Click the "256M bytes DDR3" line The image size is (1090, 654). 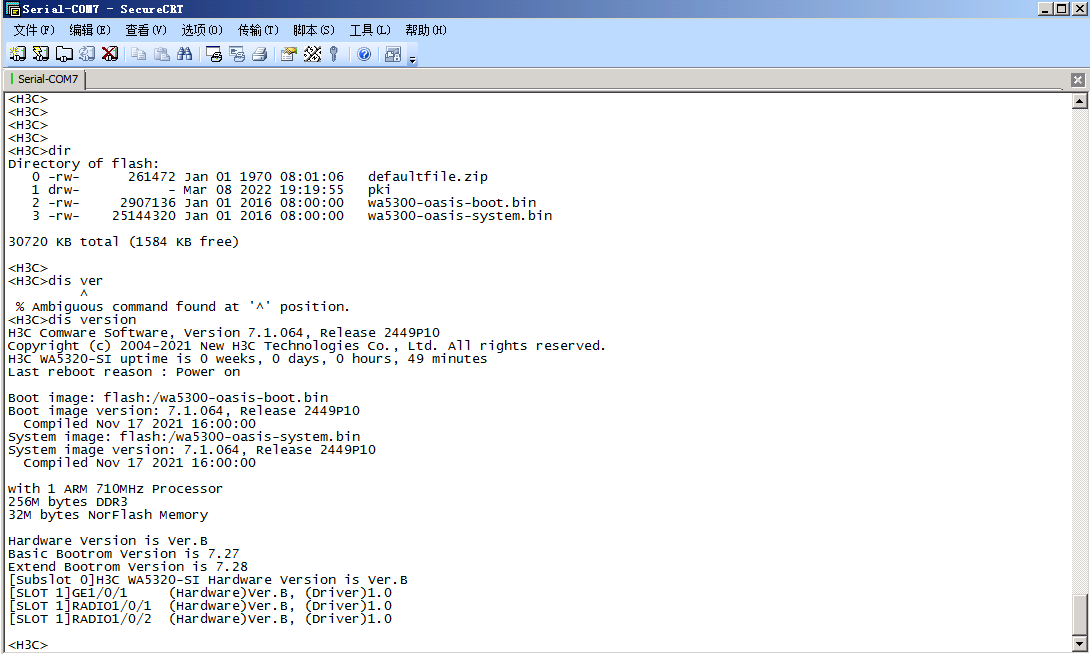pos(67,502)
